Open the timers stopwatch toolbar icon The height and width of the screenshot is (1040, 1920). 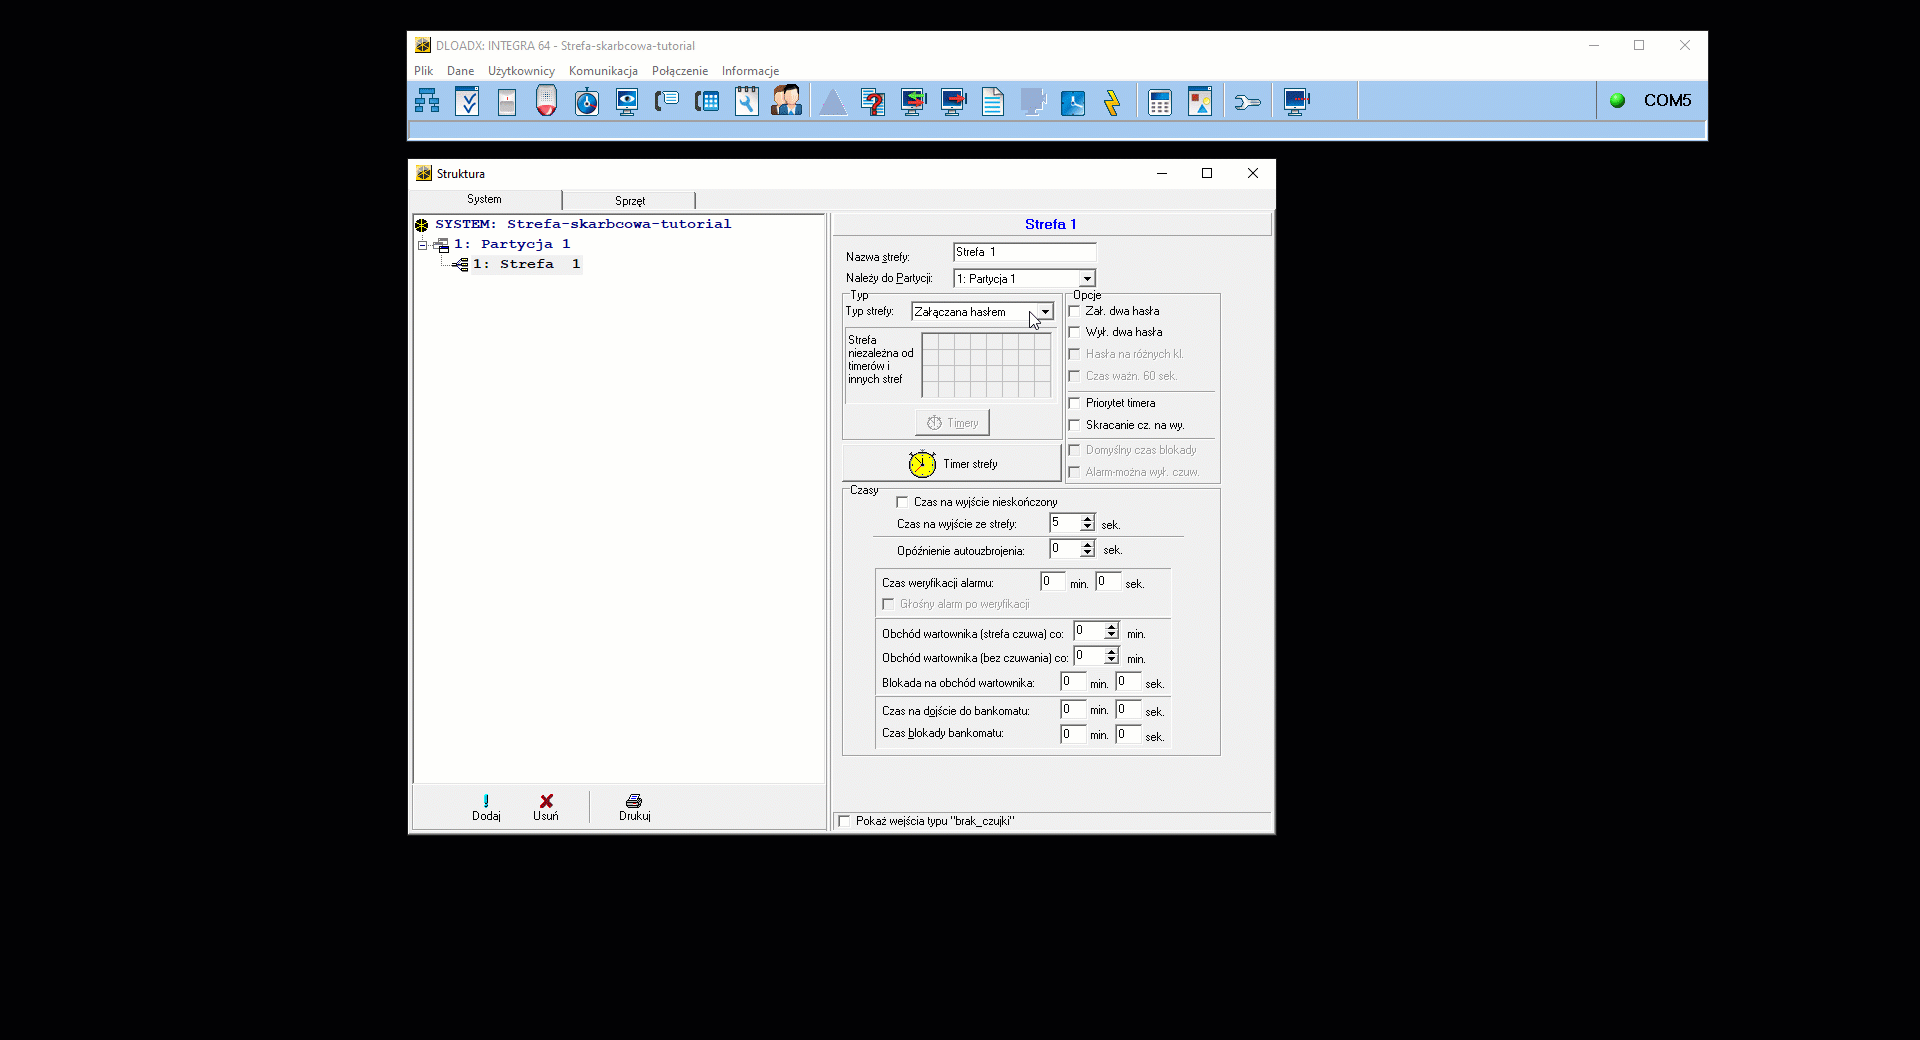pyautogui.click(x=587, y=101)
